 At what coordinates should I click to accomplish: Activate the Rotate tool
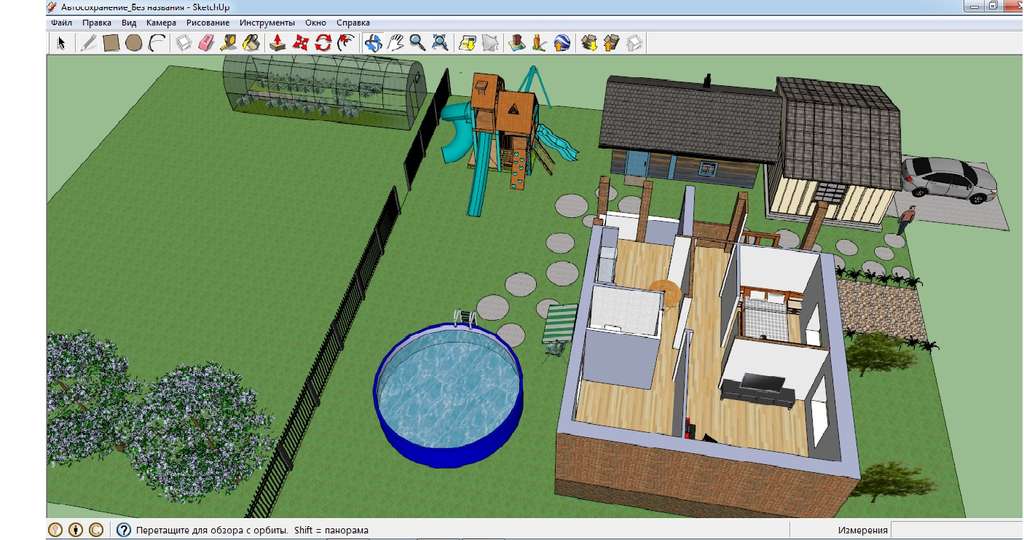tap(323, 42)
